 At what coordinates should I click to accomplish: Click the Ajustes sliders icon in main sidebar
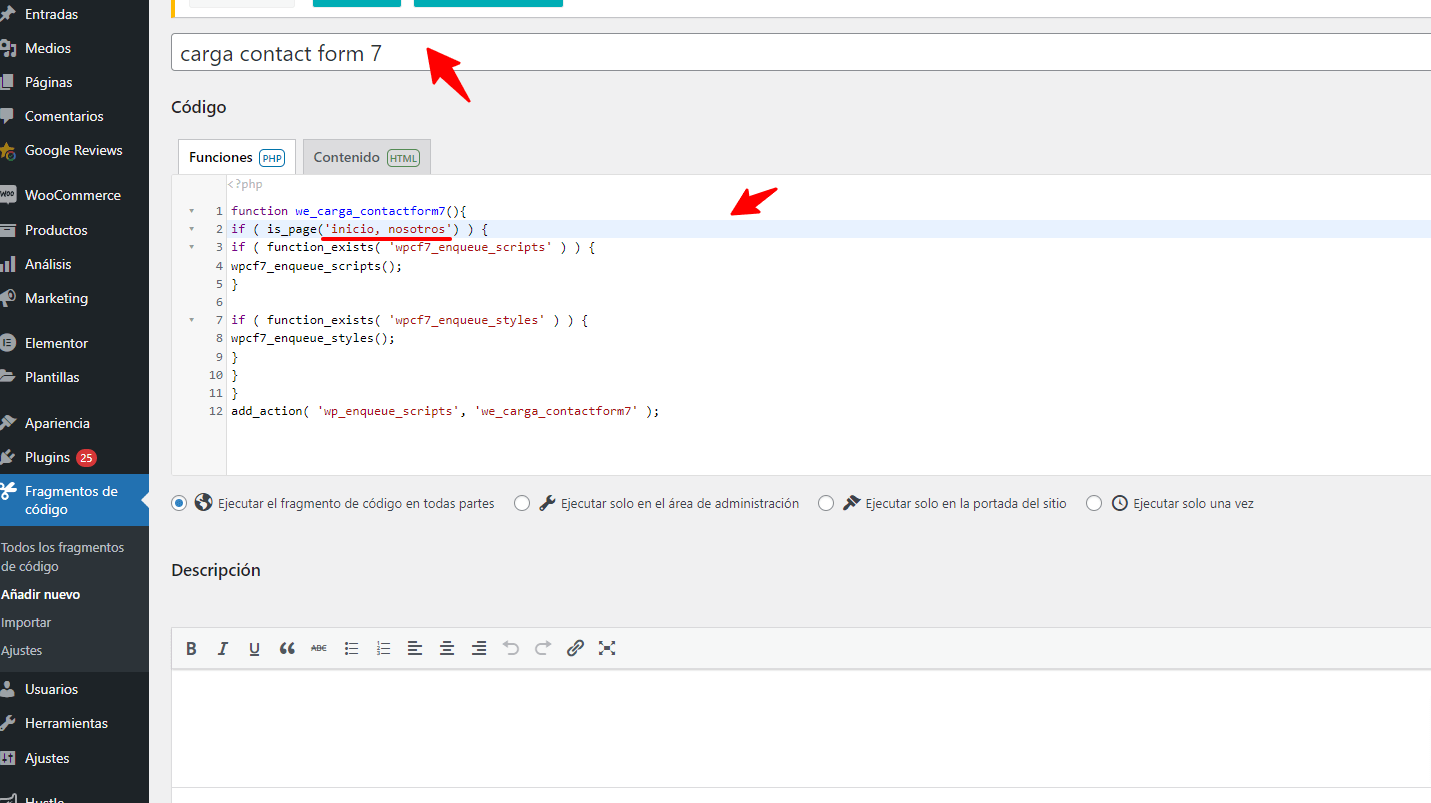(x=8, y=758)
